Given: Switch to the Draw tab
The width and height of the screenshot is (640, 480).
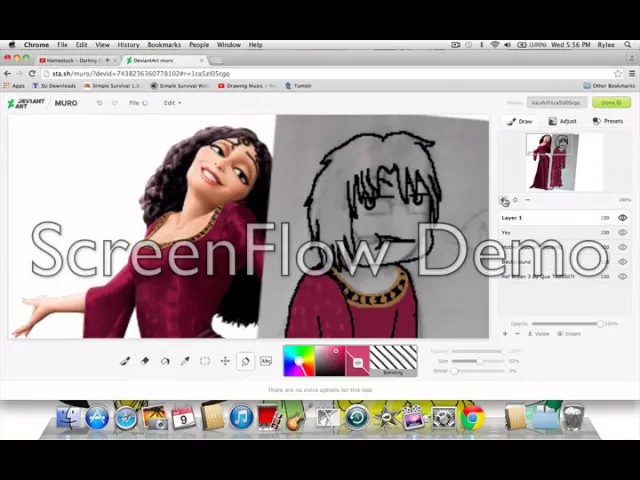Looking at the screenshot, I should tap(520, 121).
